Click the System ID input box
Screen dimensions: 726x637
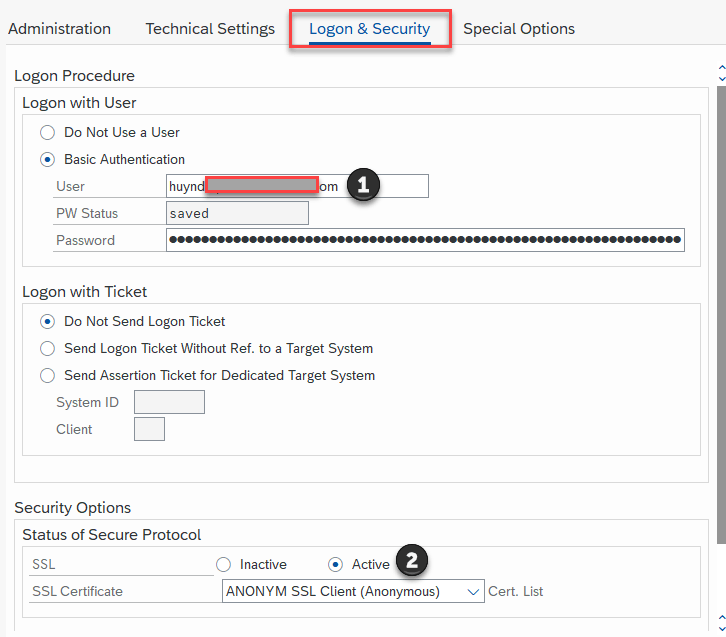point(169,403)
